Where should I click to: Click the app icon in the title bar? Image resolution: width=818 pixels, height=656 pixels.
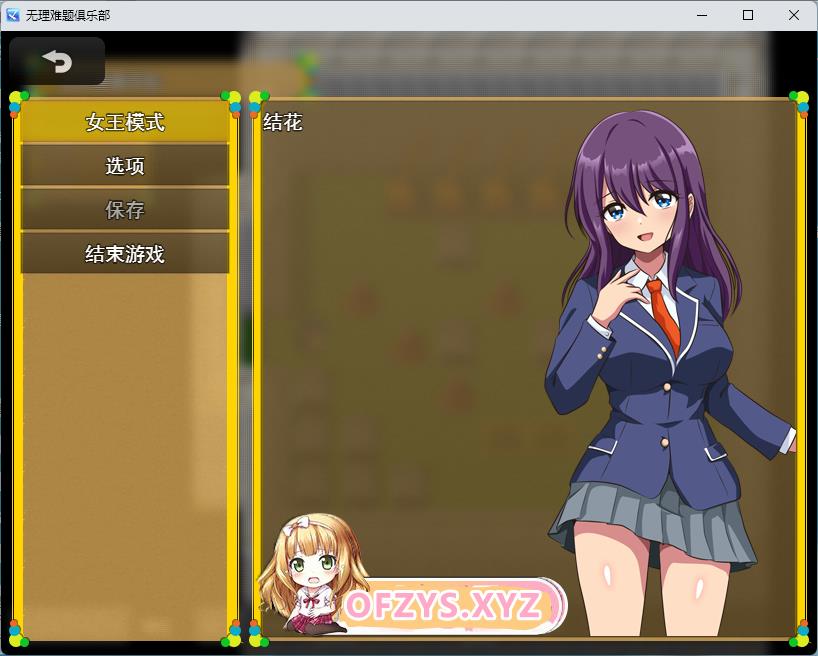tap(13, 15)
